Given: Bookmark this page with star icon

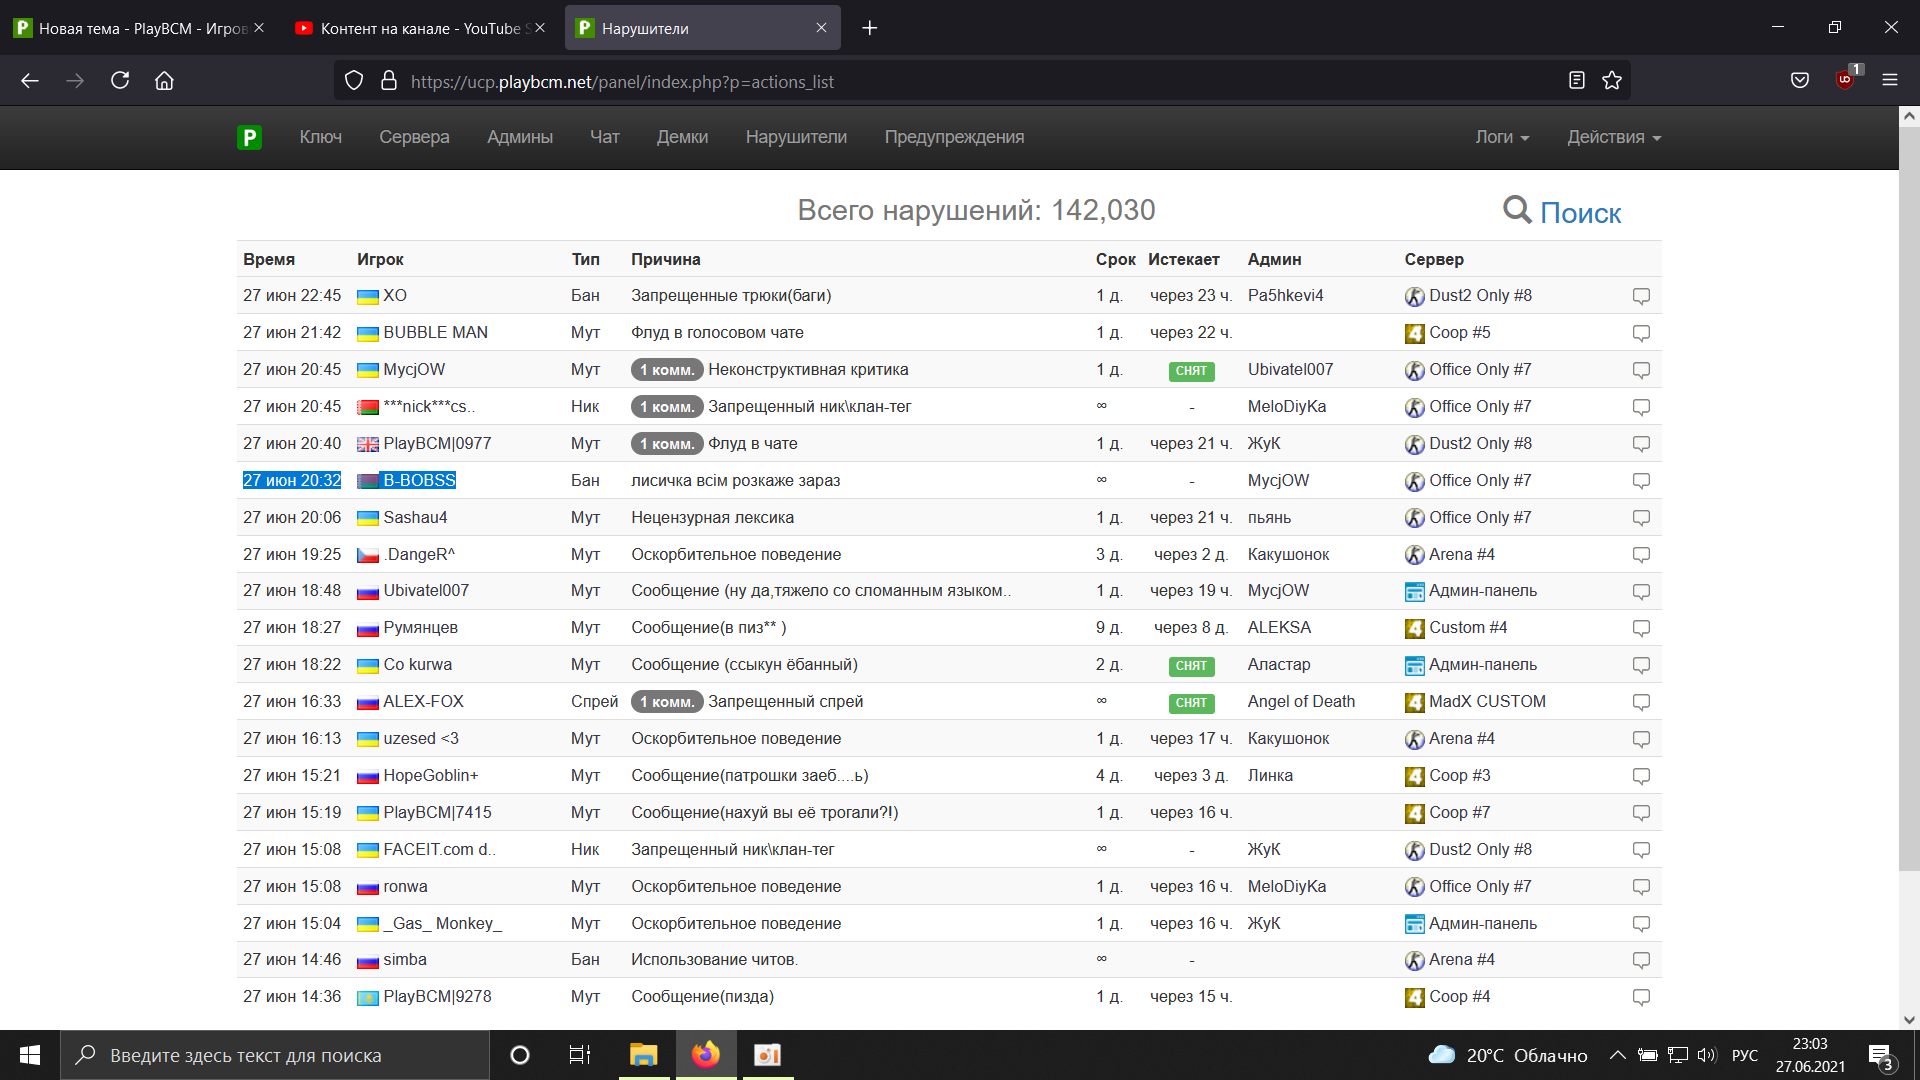Looking at the screenshot, I should [1612, 81].
